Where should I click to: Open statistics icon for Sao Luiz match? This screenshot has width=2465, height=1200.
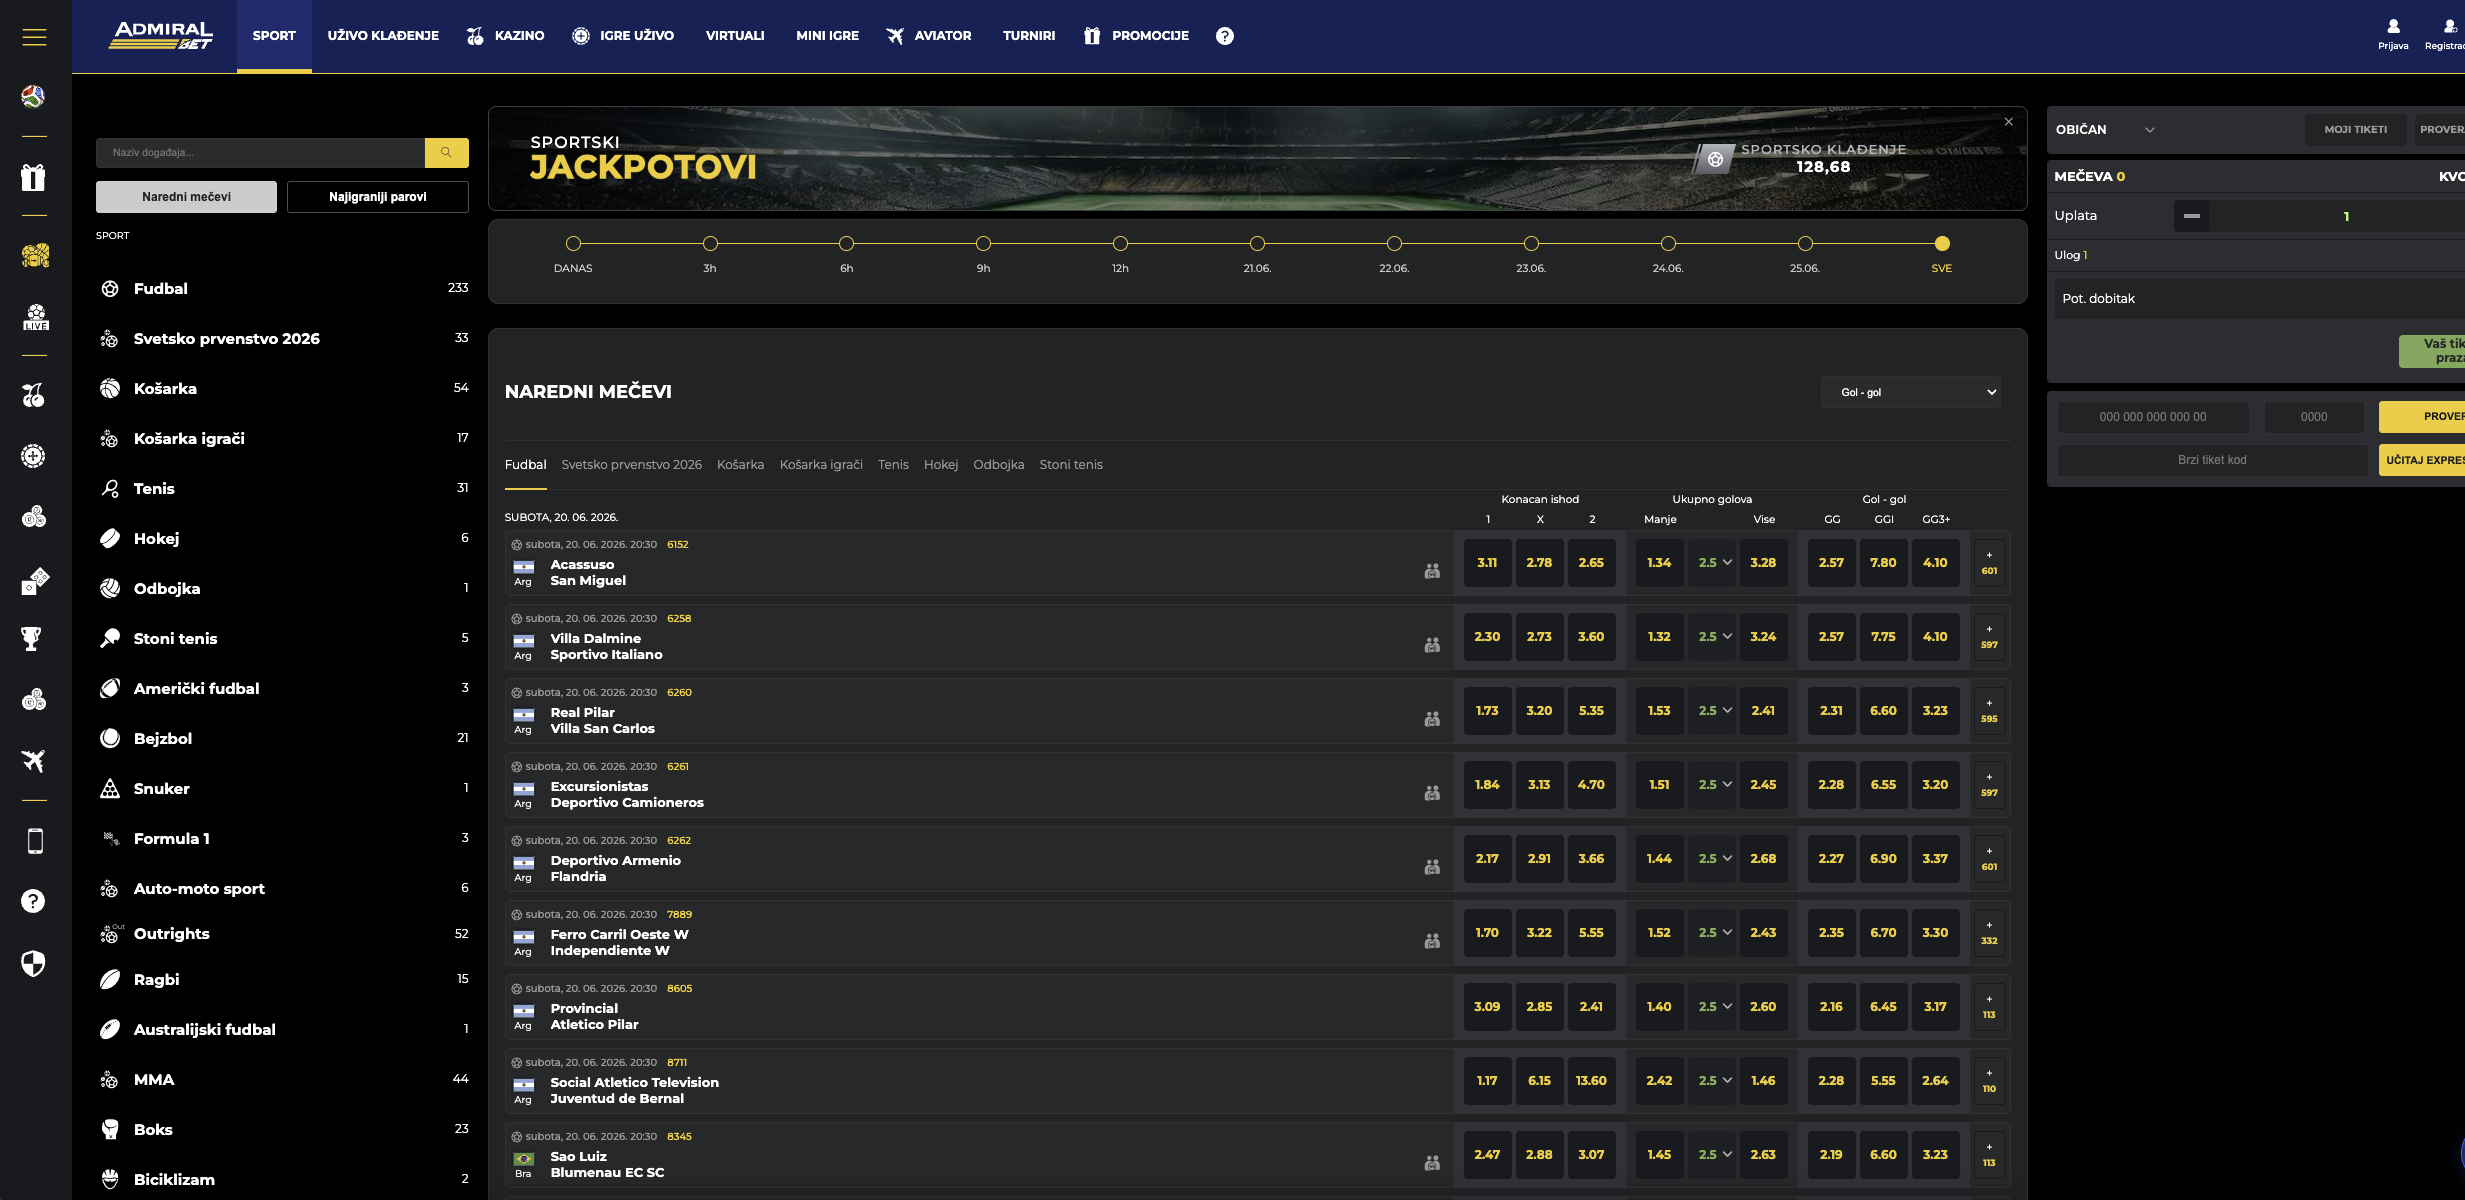tap(1432, 1163)
